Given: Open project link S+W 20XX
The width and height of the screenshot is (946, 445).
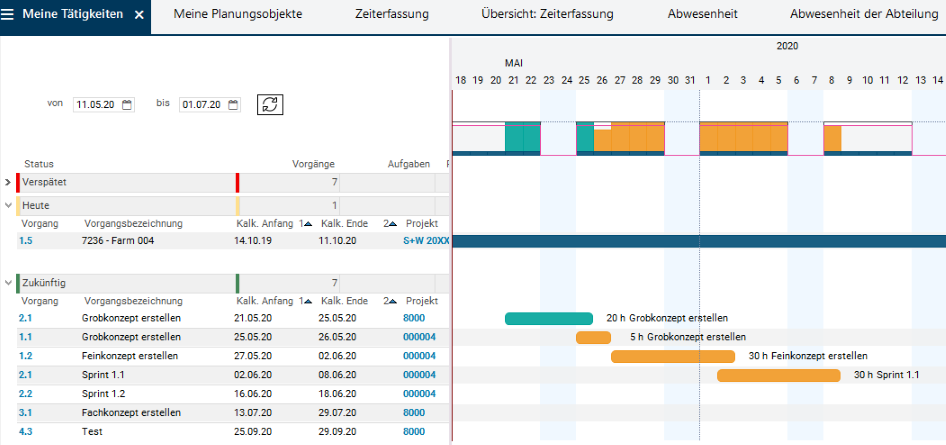Looking at the screenshot, I should coord(426,241).
